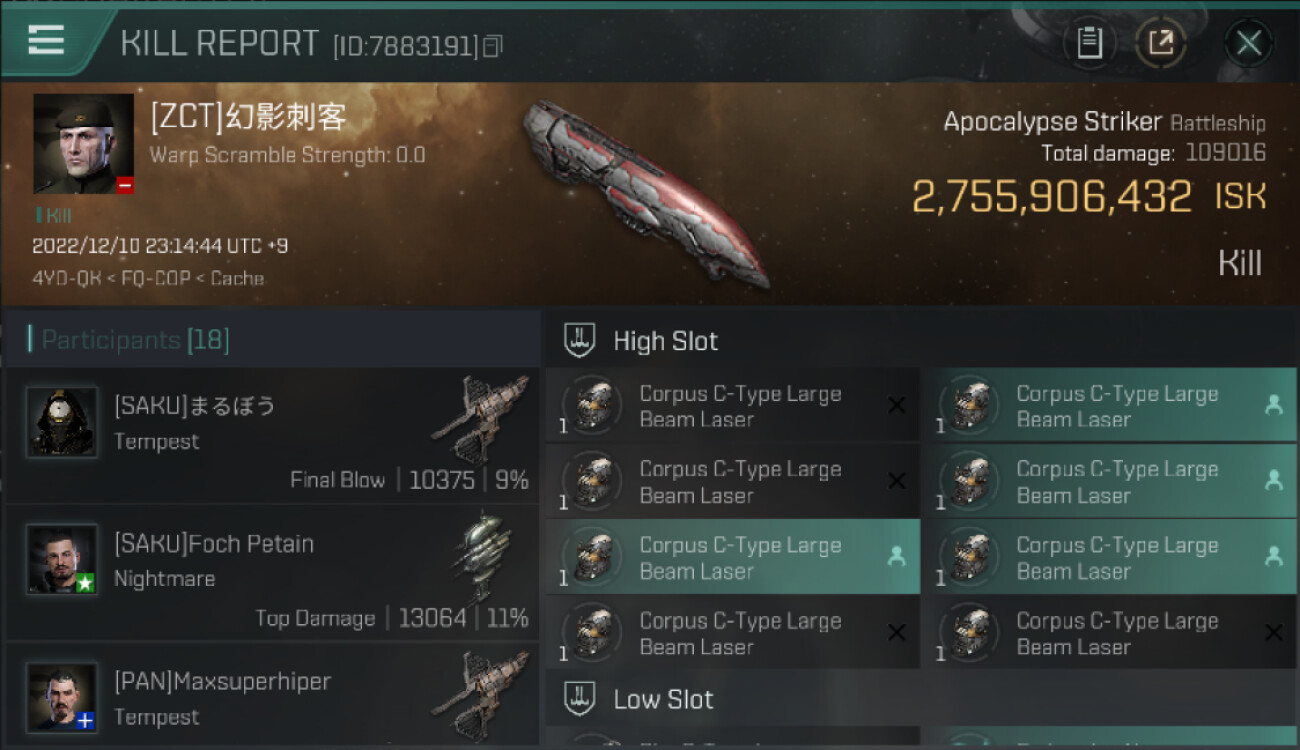Open the hamburger menu
Screen dimensions: 1300x750
tap(46, 40)
